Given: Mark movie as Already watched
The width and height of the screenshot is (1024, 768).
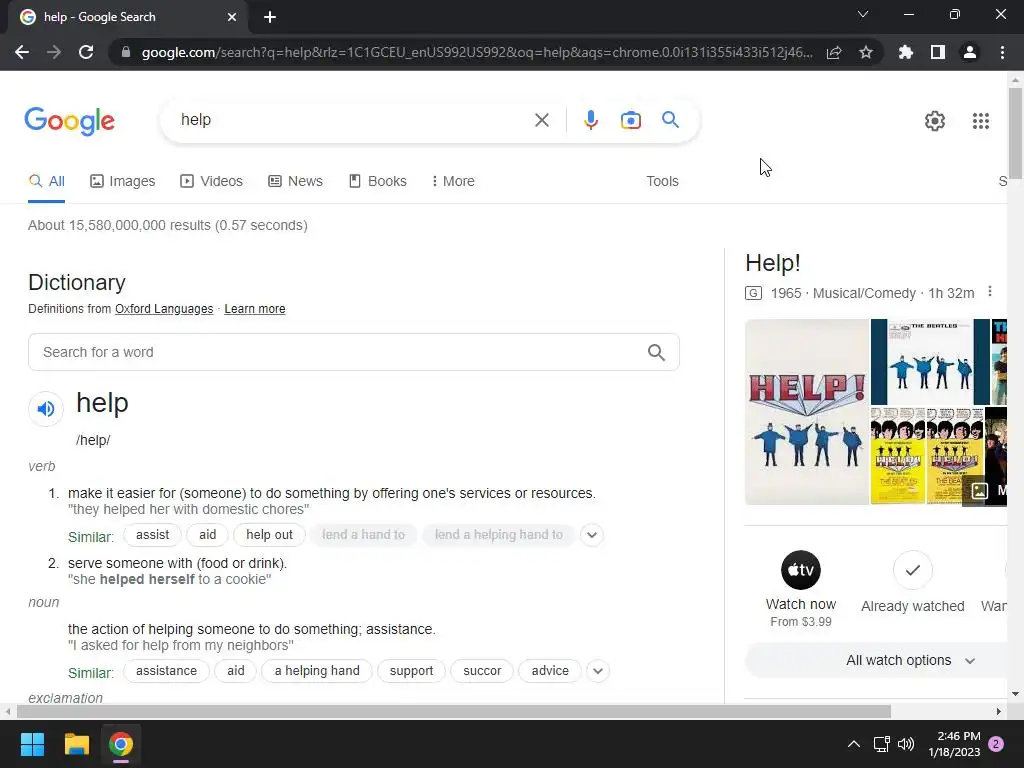Looking at the screenshot, I should 912,583.
